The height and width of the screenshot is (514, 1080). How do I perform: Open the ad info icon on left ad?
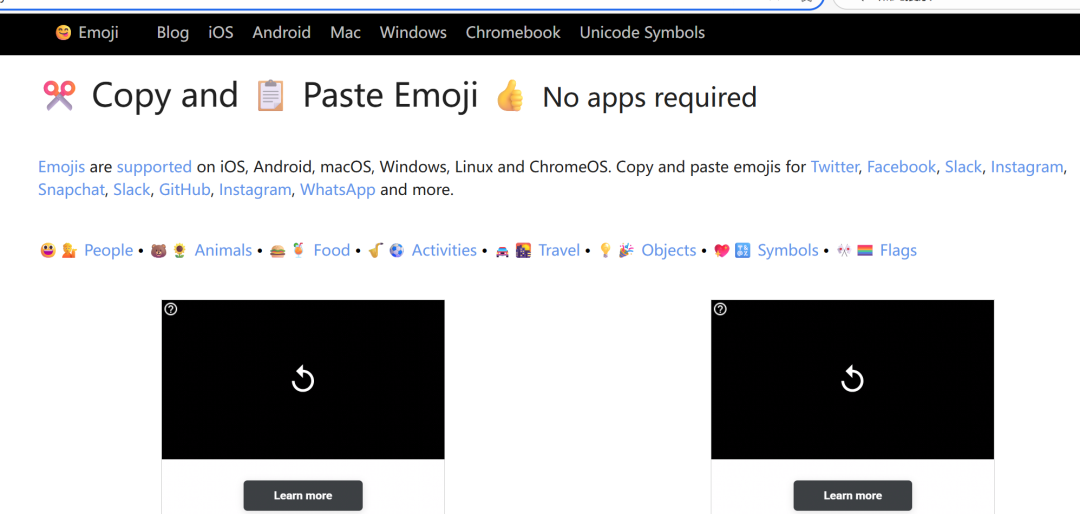(171, 310)
